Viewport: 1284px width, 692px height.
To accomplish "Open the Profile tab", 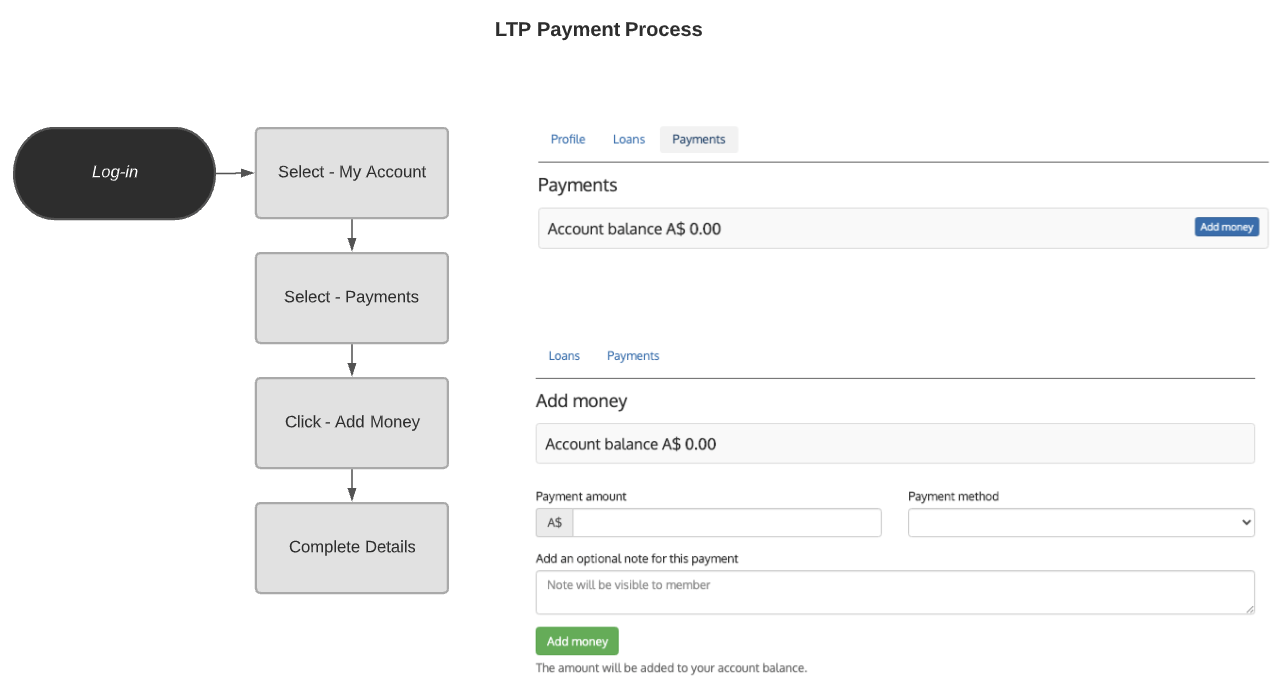I will point(568,140).
